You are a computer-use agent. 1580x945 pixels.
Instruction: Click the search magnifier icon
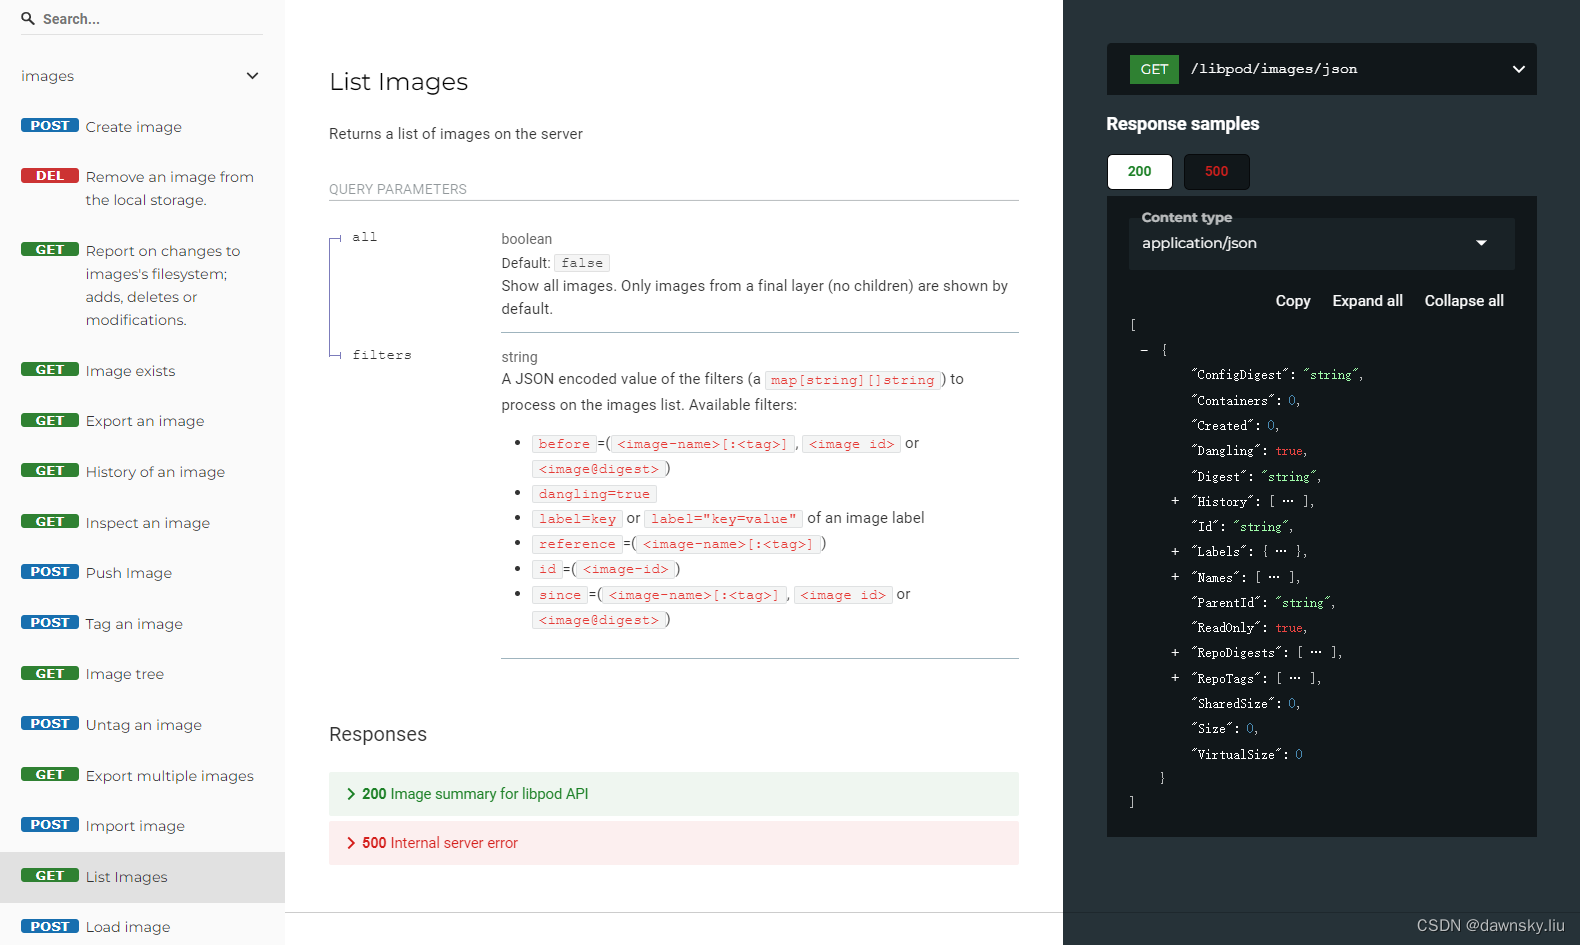pos(28,18)
